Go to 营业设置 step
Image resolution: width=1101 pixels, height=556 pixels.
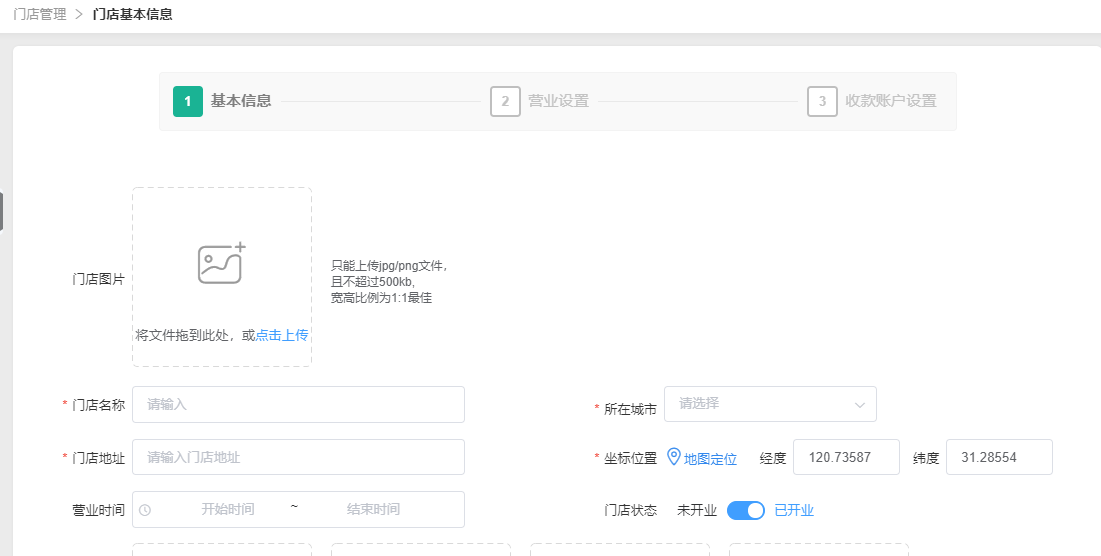(x=558, y=101)
